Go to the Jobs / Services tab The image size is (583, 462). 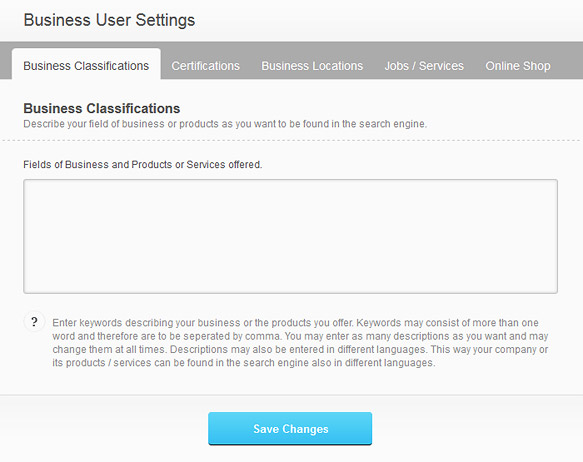pyautogui.click(x=424, y=66)
